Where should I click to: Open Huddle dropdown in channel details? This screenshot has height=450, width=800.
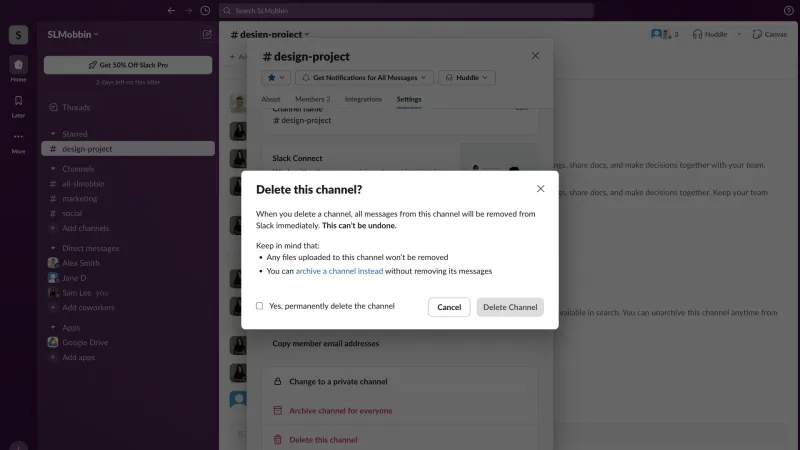467,78
